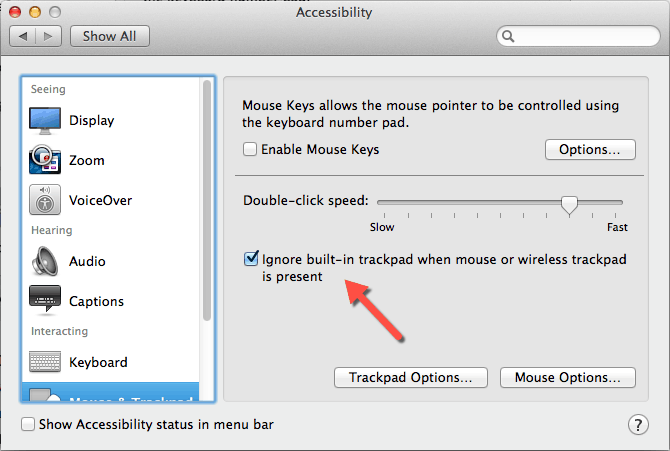Select the Keyboard icon under Interacting
The height and width of the screenshot is (451, 670).
(x=45, y=362)
